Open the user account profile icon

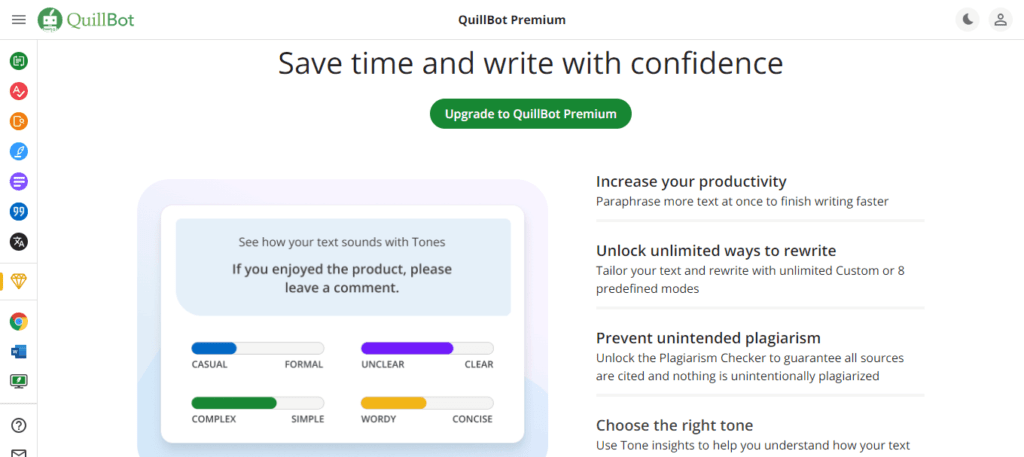pyautogui.click(x=999, y=20)
